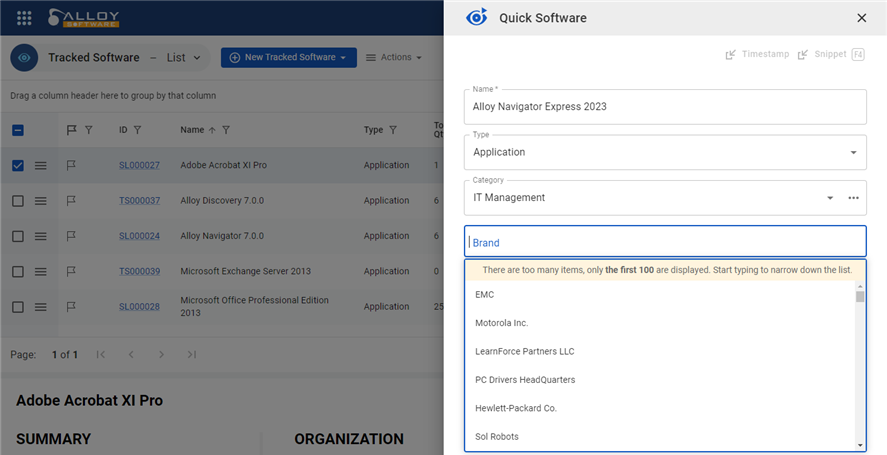887x455 pixels.
Task: Expand the Category dropdown arrow
Action: (x=830, y=198)
